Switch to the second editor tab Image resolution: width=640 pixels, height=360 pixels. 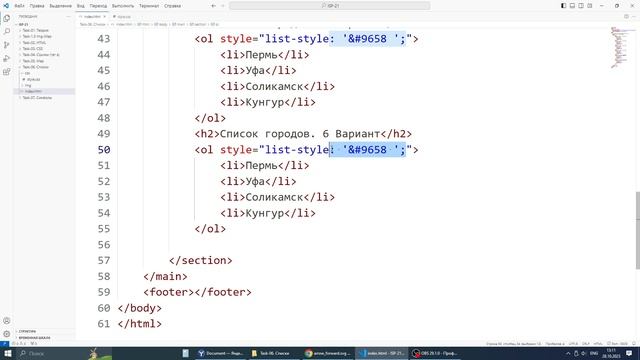[122, 17]
